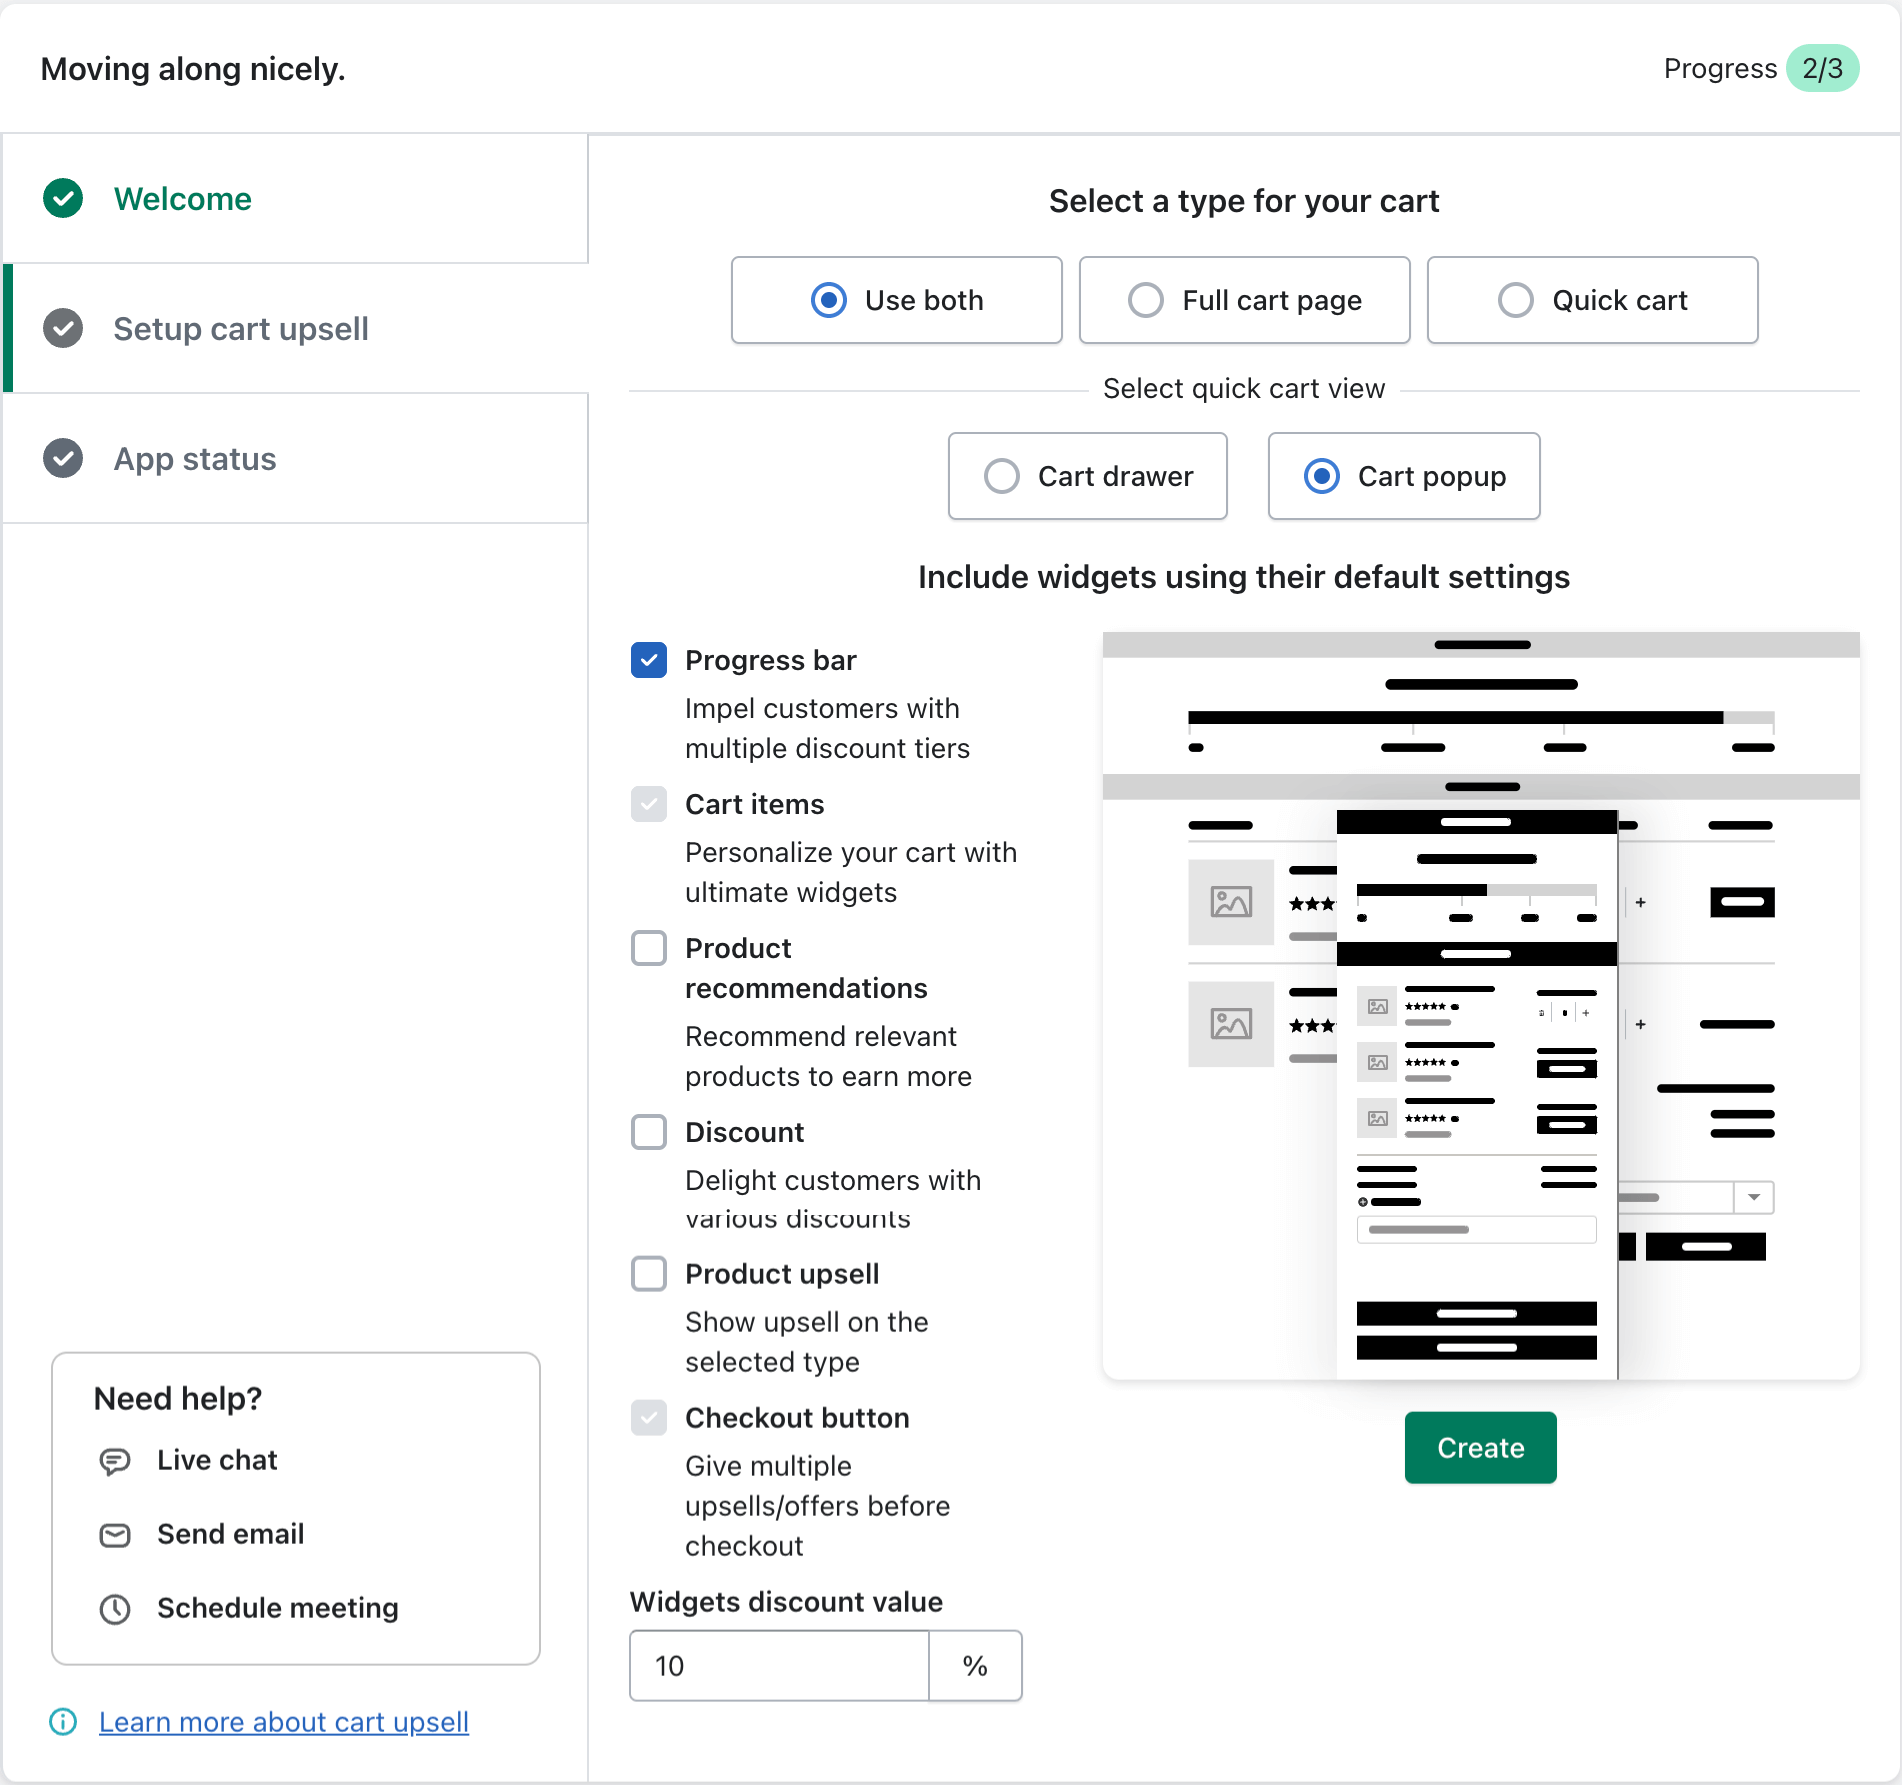Click the Product recommendations label

click(806, 968)
